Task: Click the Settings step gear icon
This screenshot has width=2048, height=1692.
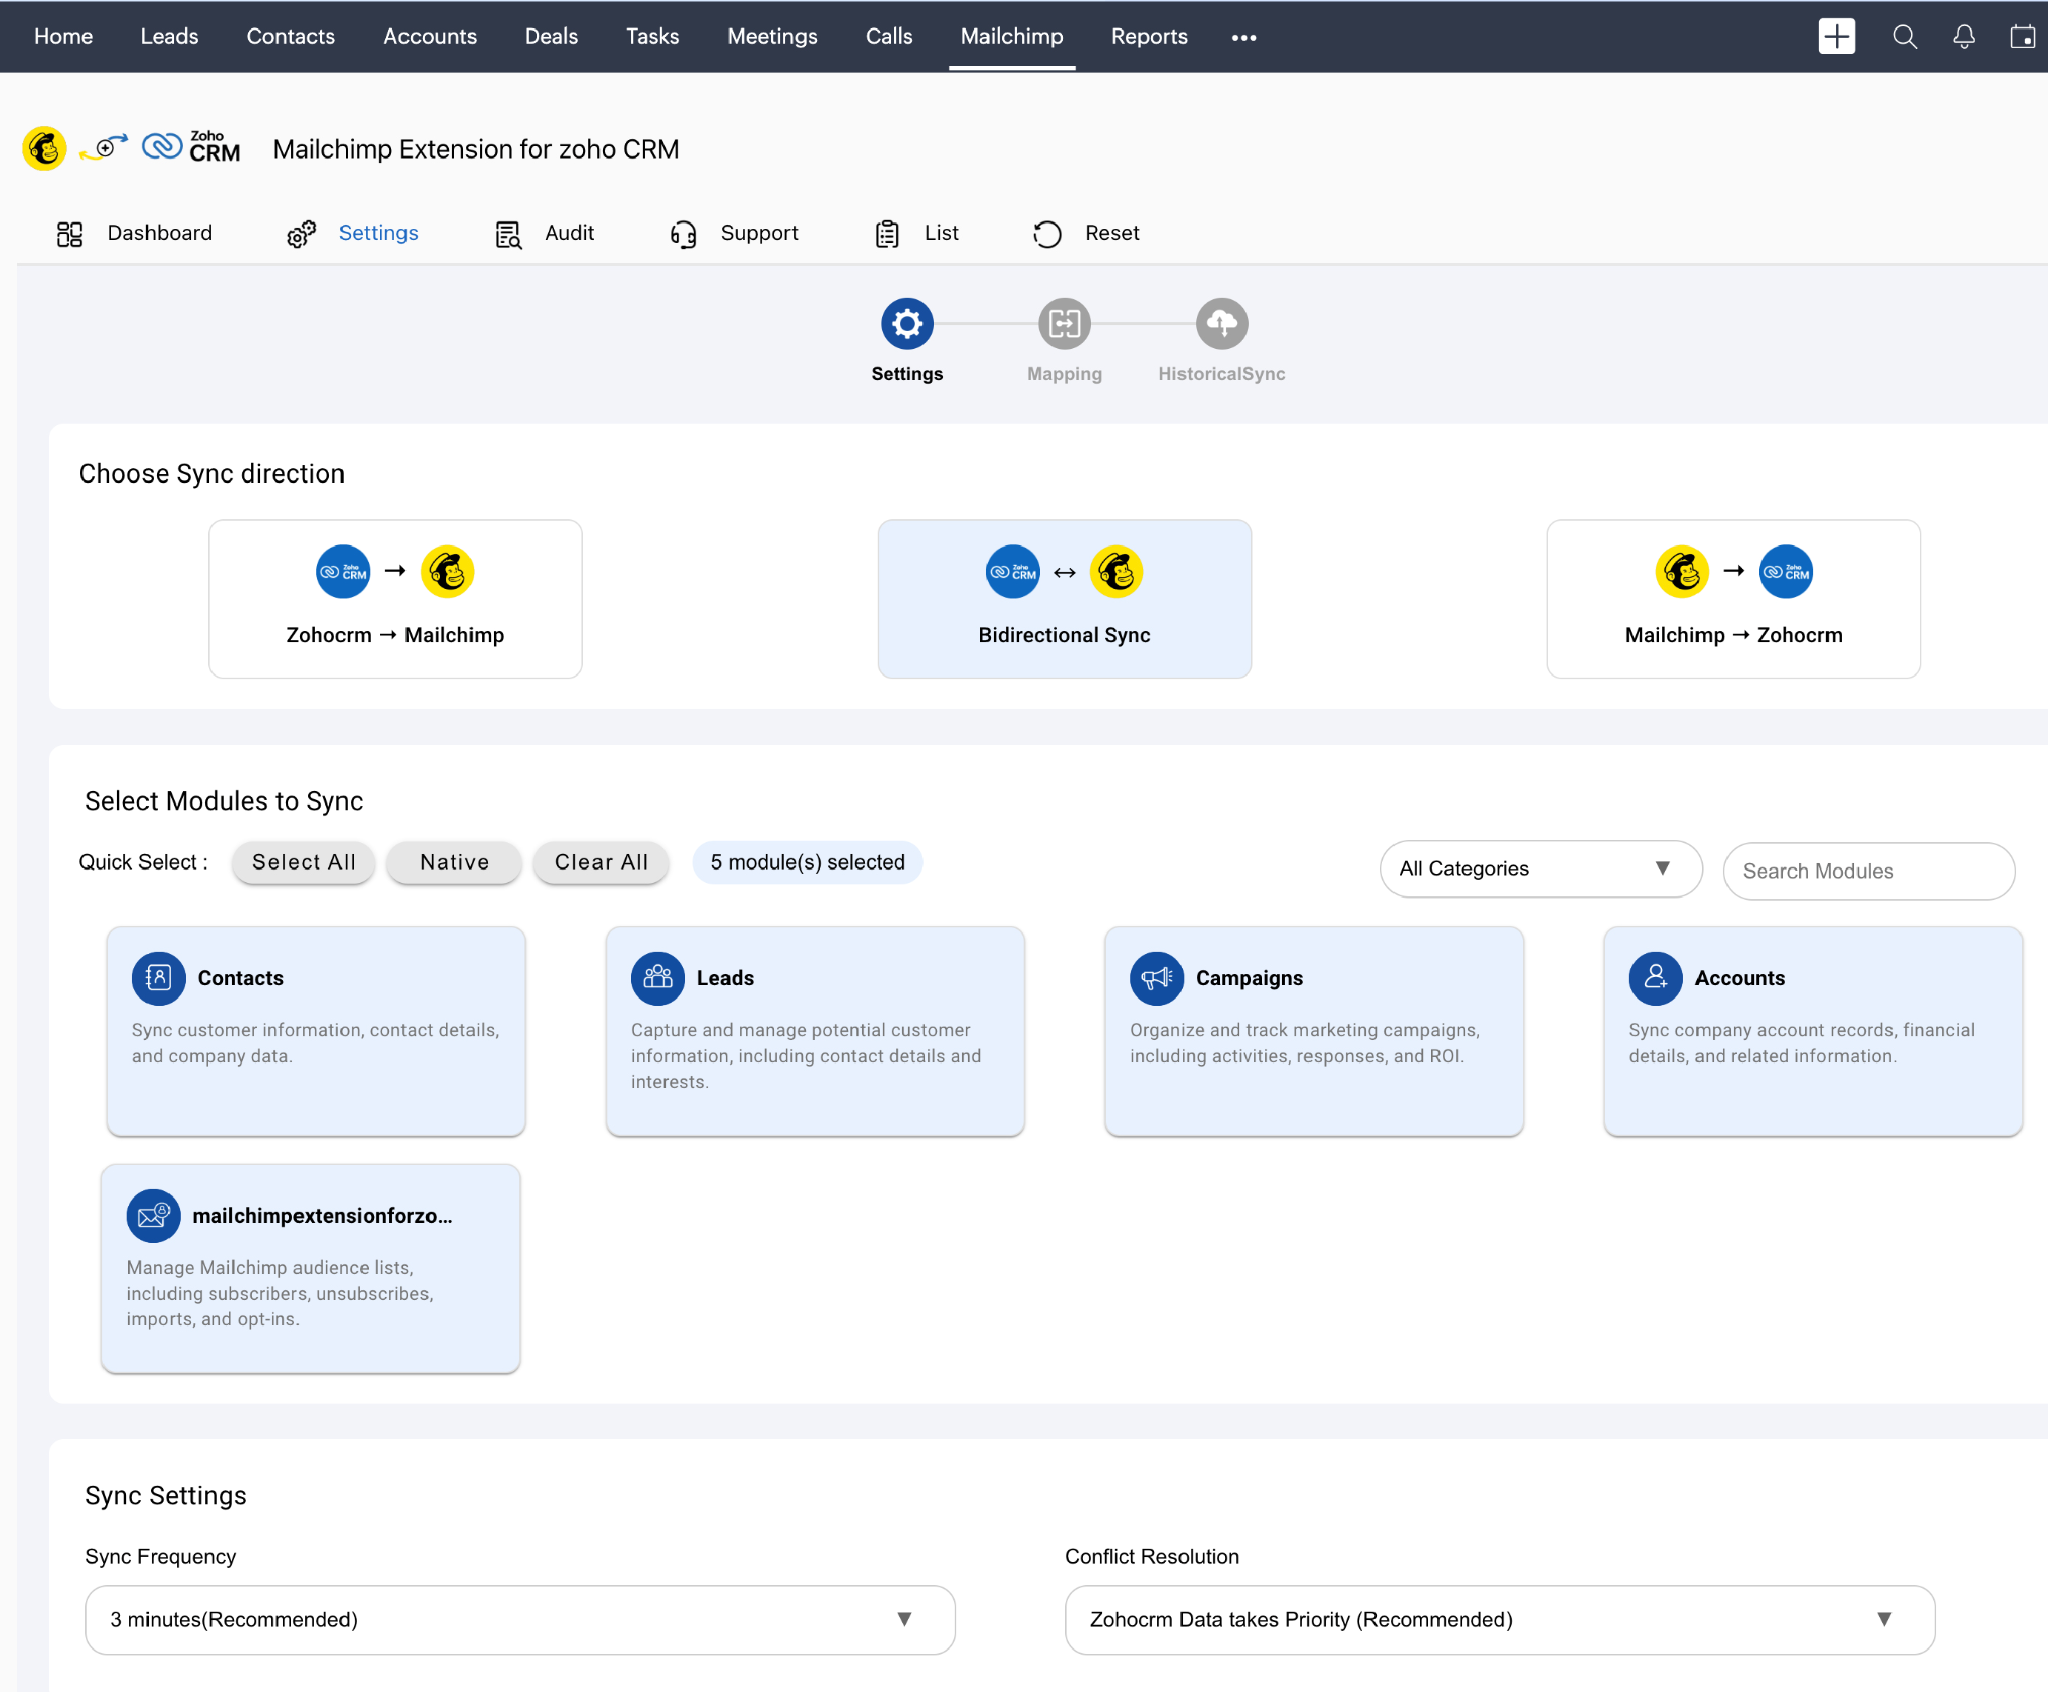Action: pos(907,324)
